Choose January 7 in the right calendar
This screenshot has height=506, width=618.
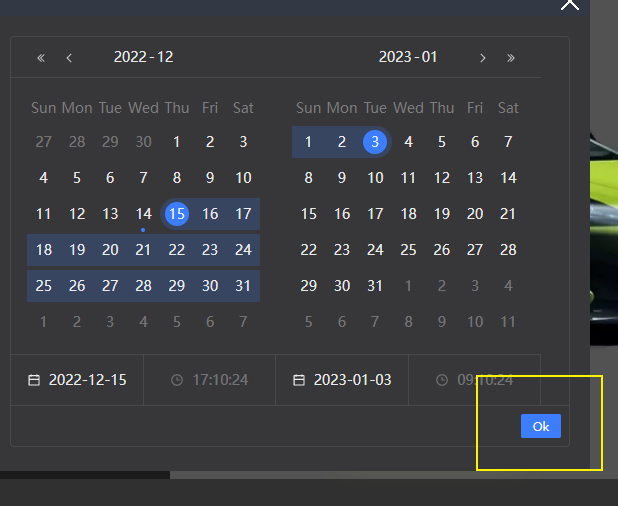click(508, 142)
